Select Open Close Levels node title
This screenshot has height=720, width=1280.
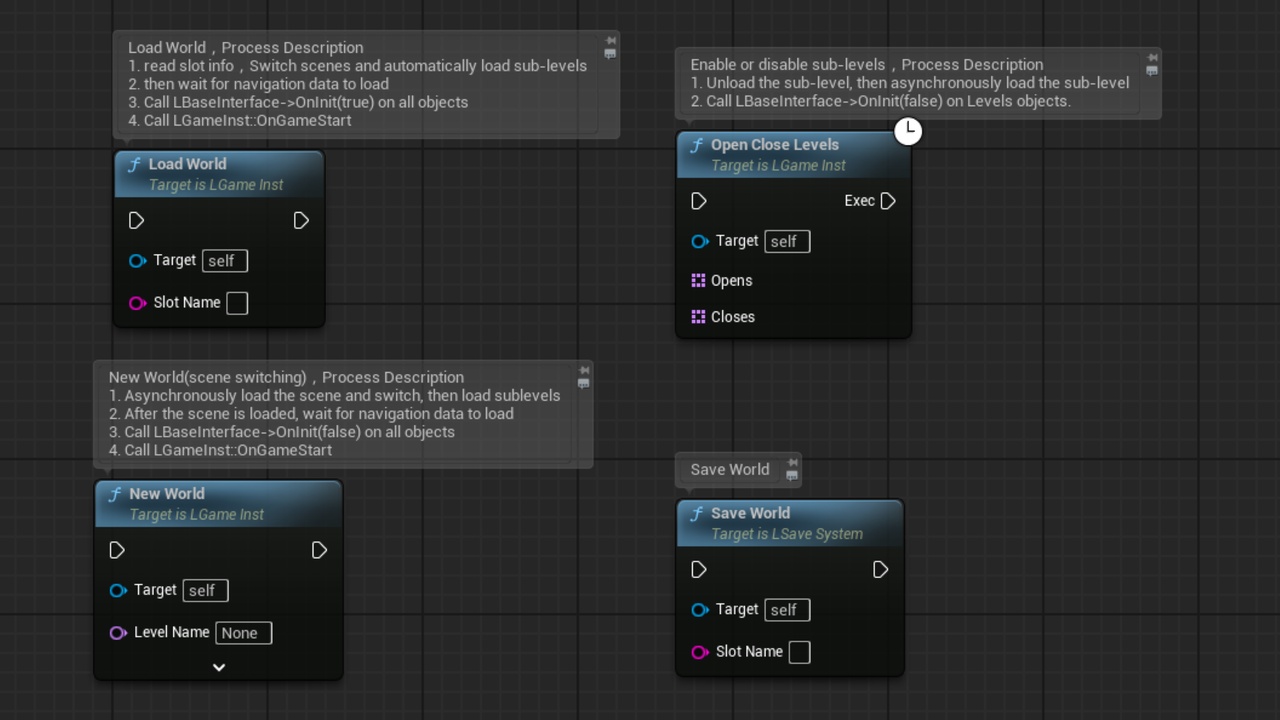pyautogui.click(x=775, y=144)
